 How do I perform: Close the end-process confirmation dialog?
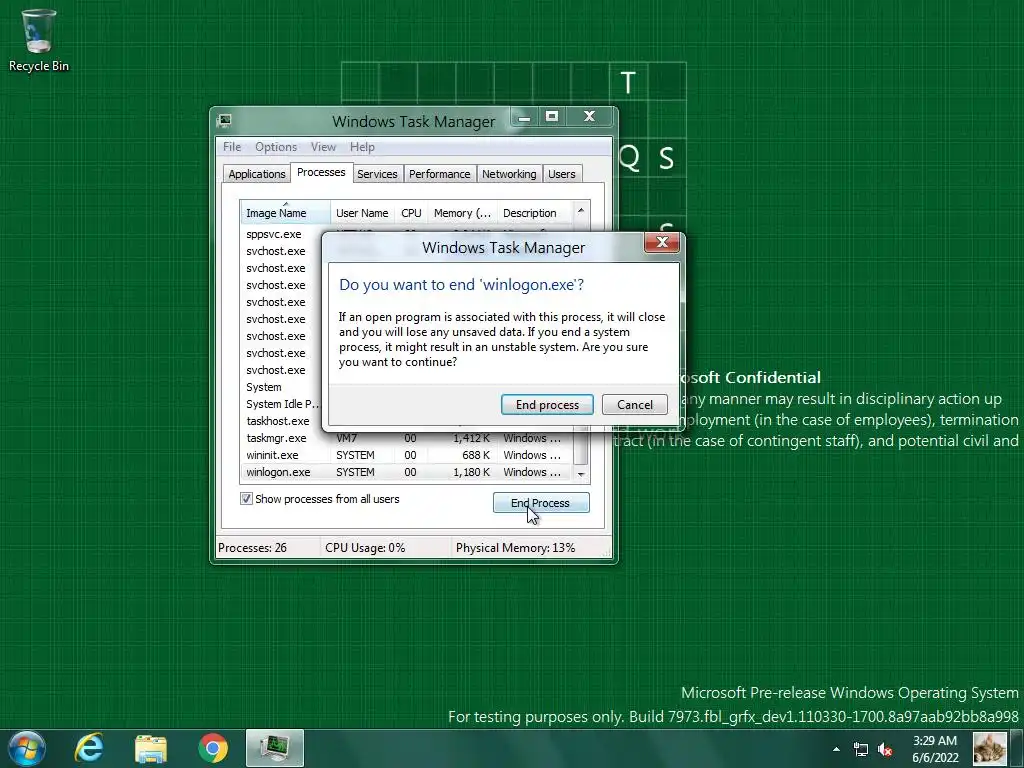(x=662, y=242)
